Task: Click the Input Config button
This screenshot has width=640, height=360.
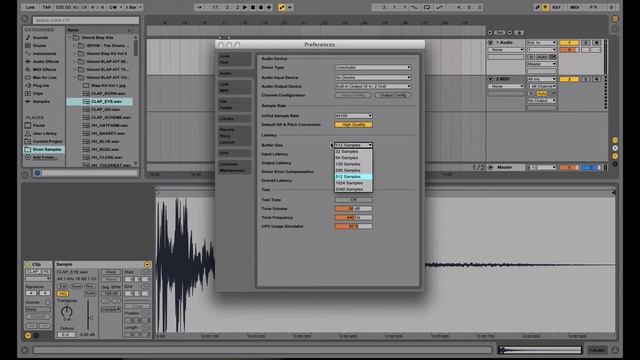Action: (353, 95)
